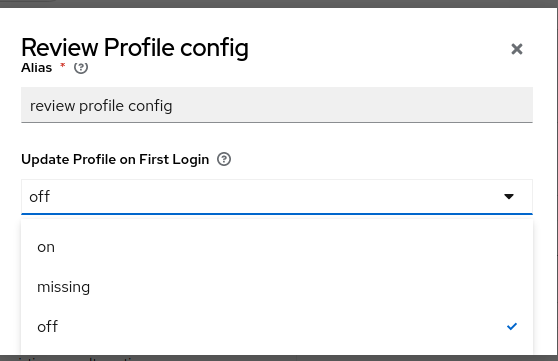This screenshot has height=361, width=558.
Task: Click the Update Profile on First Login label
Action: (115, 159)
